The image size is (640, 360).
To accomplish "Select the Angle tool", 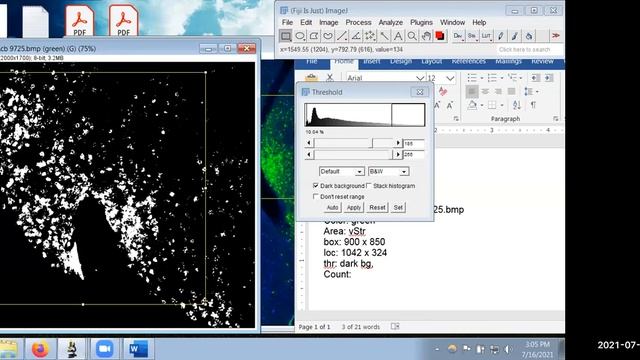I will pos(356,36).
